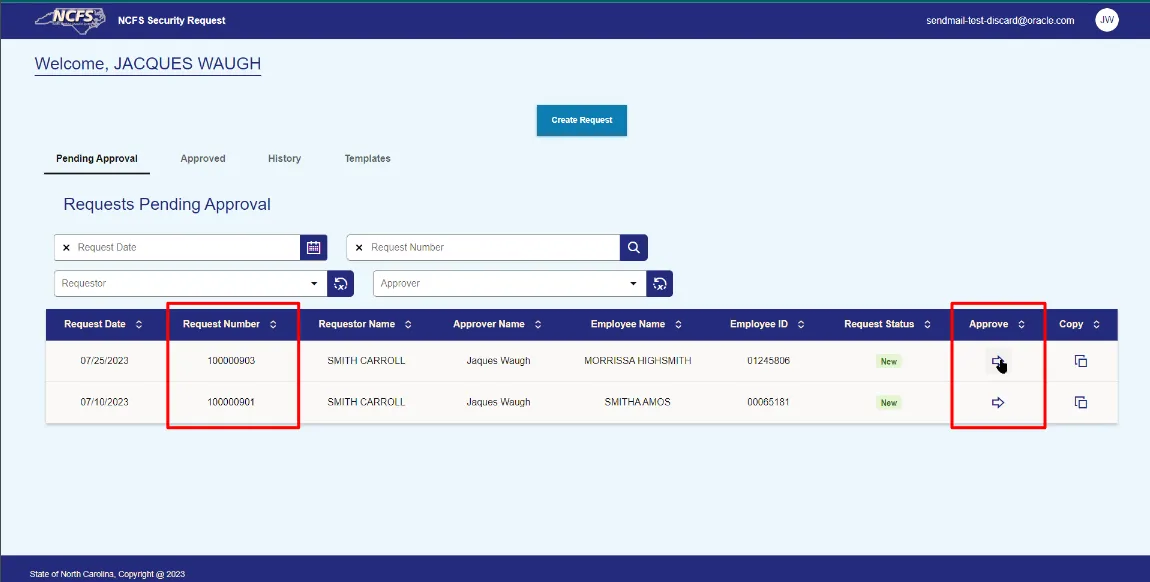Clear the Request Date field X

(66, 247)
